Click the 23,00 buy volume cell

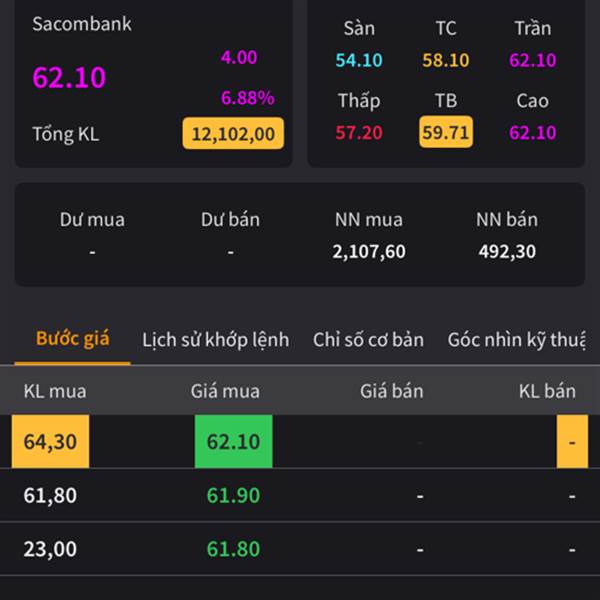coord(50,549)
